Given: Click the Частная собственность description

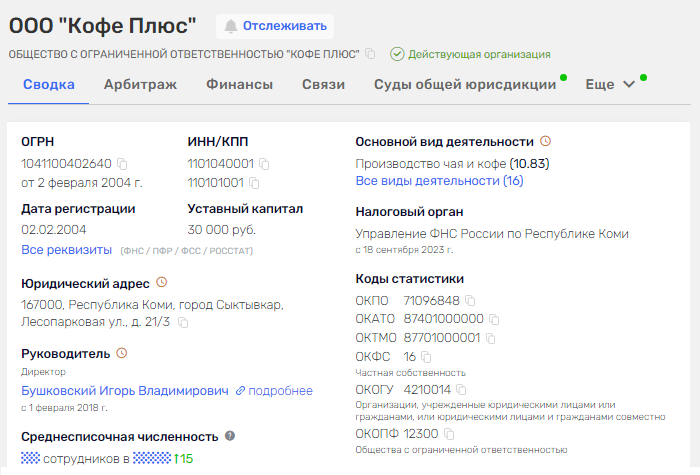Looking at the screenshot, I should pyautogui.click(x=410, y=373).
